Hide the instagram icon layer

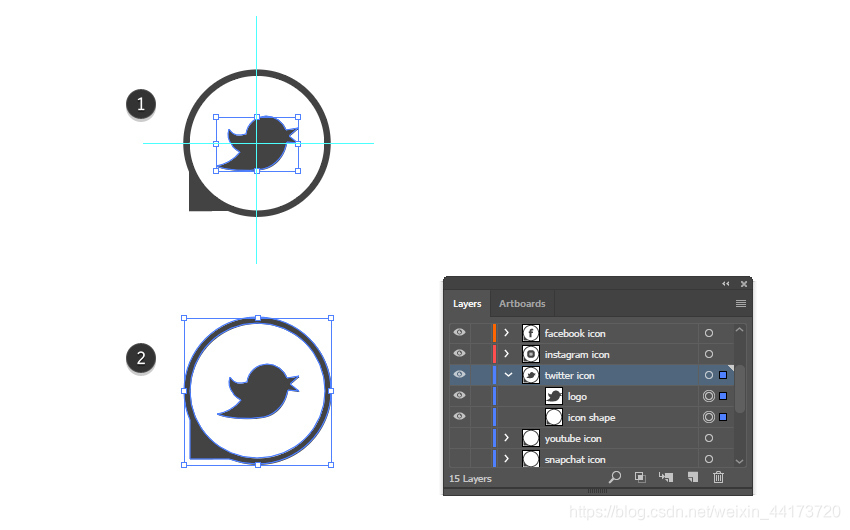459,353
